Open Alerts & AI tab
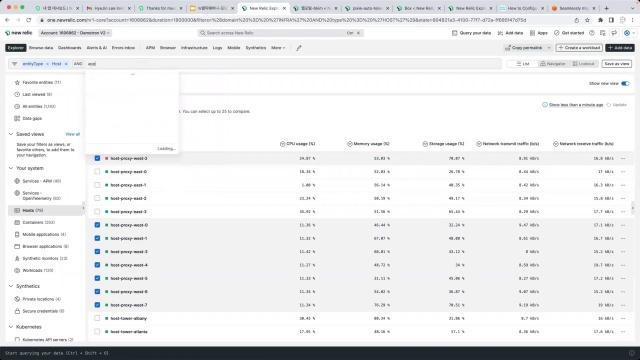The width and height of the screenshot is (640, 360). point(97,48)
